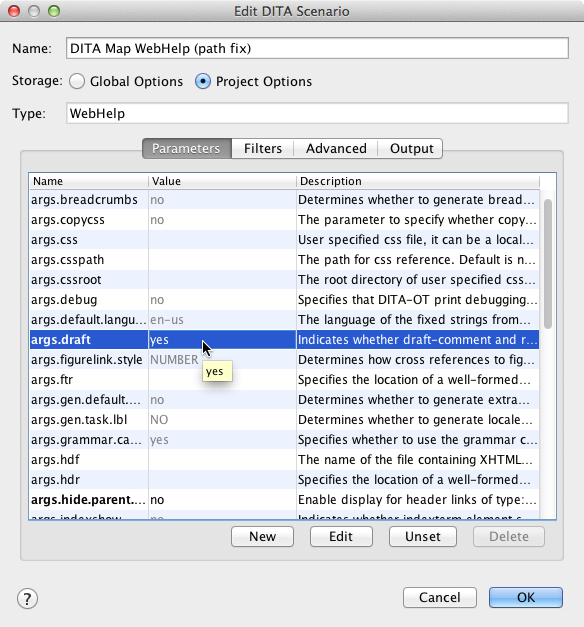584x627 pixels.
Task: Click the NUMBER value of args.figurelink.style
Action: (174, 359)
